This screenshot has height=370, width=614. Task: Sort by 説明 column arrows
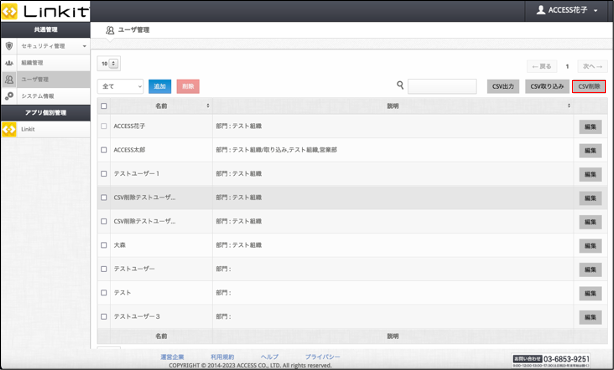569,106
